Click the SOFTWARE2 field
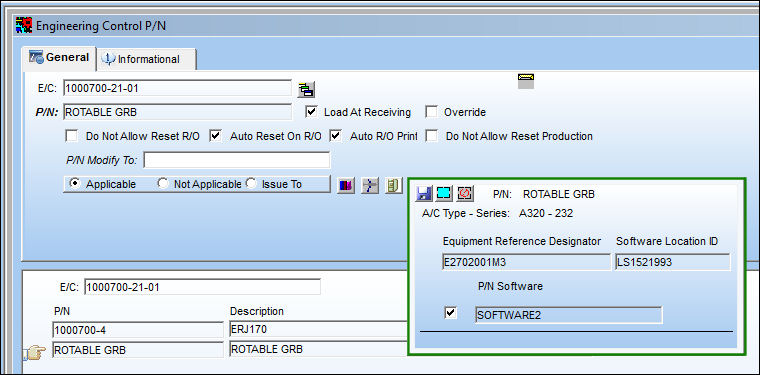 click(569, 315)
